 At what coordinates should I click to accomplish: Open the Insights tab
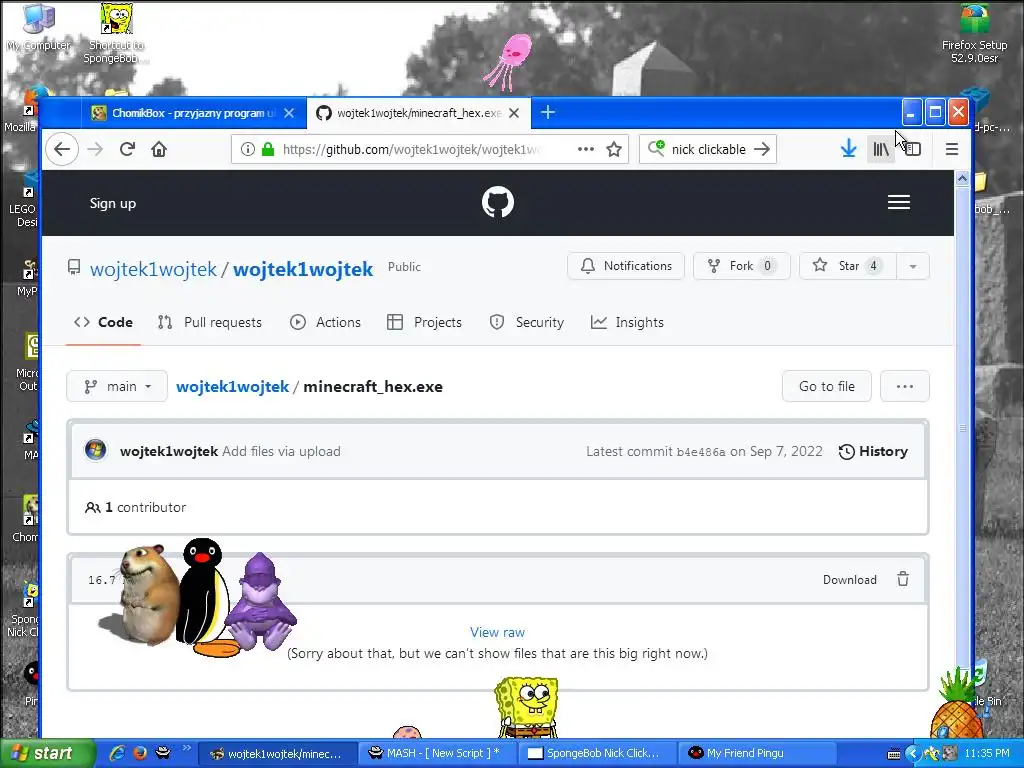[x=627, y=322]
